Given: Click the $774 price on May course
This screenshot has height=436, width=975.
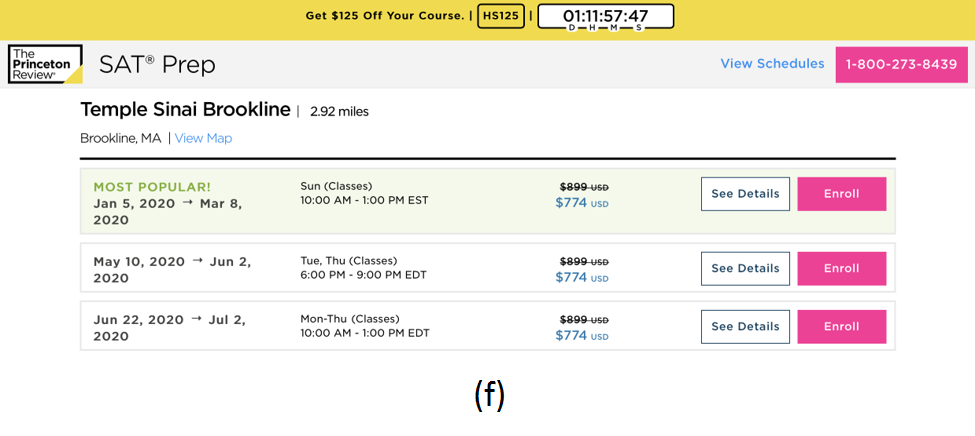Looking at the screenshot, I should (571, 278).
